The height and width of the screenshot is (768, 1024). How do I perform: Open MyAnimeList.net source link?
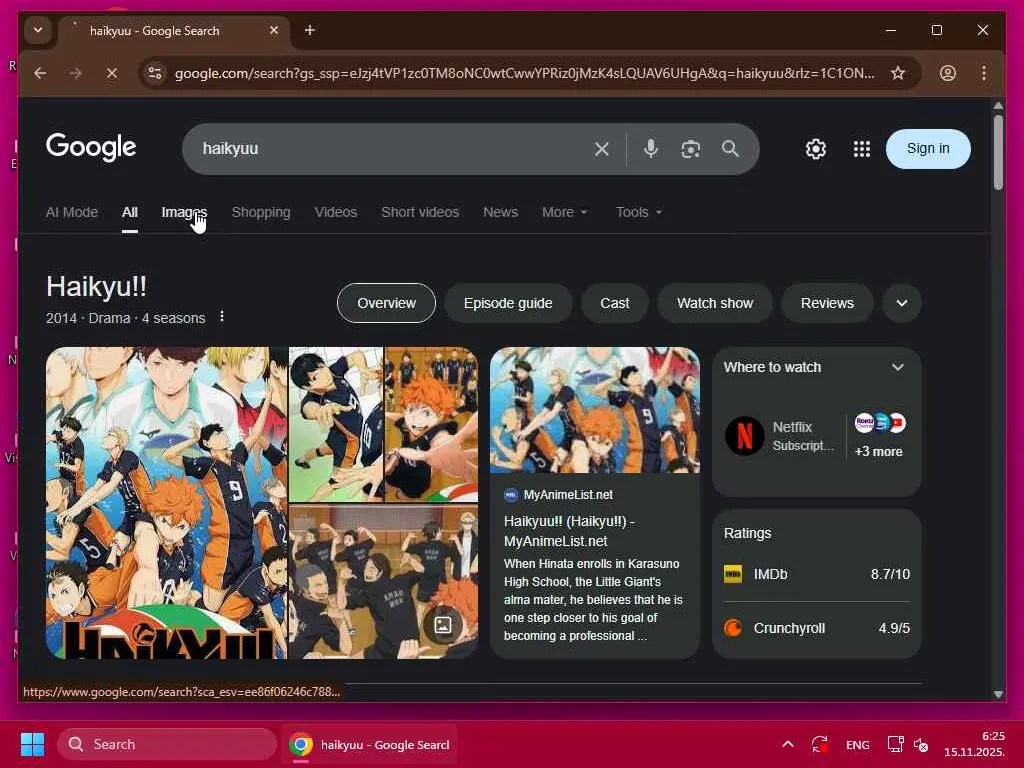coord(568,495)
